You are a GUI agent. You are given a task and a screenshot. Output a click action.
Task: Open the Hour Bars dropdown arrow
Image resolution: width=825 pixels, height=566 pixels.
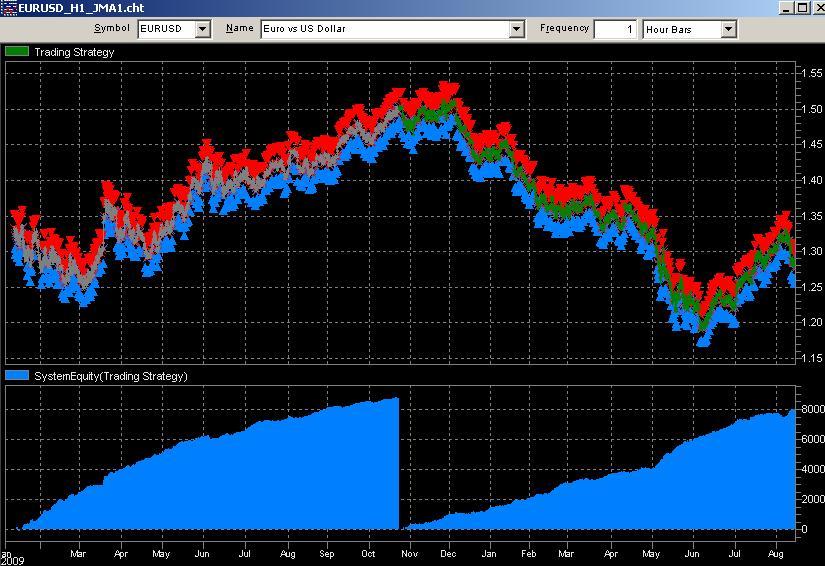[728, 29]
